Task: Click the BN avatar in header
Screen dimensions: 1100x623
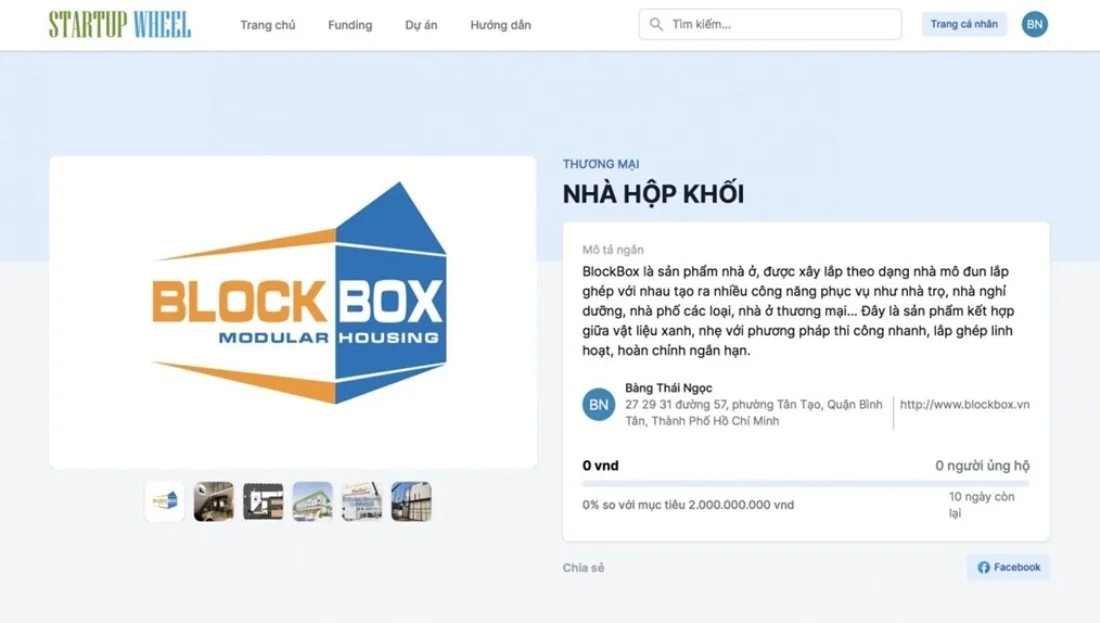Action: [x=1035, y=24]
